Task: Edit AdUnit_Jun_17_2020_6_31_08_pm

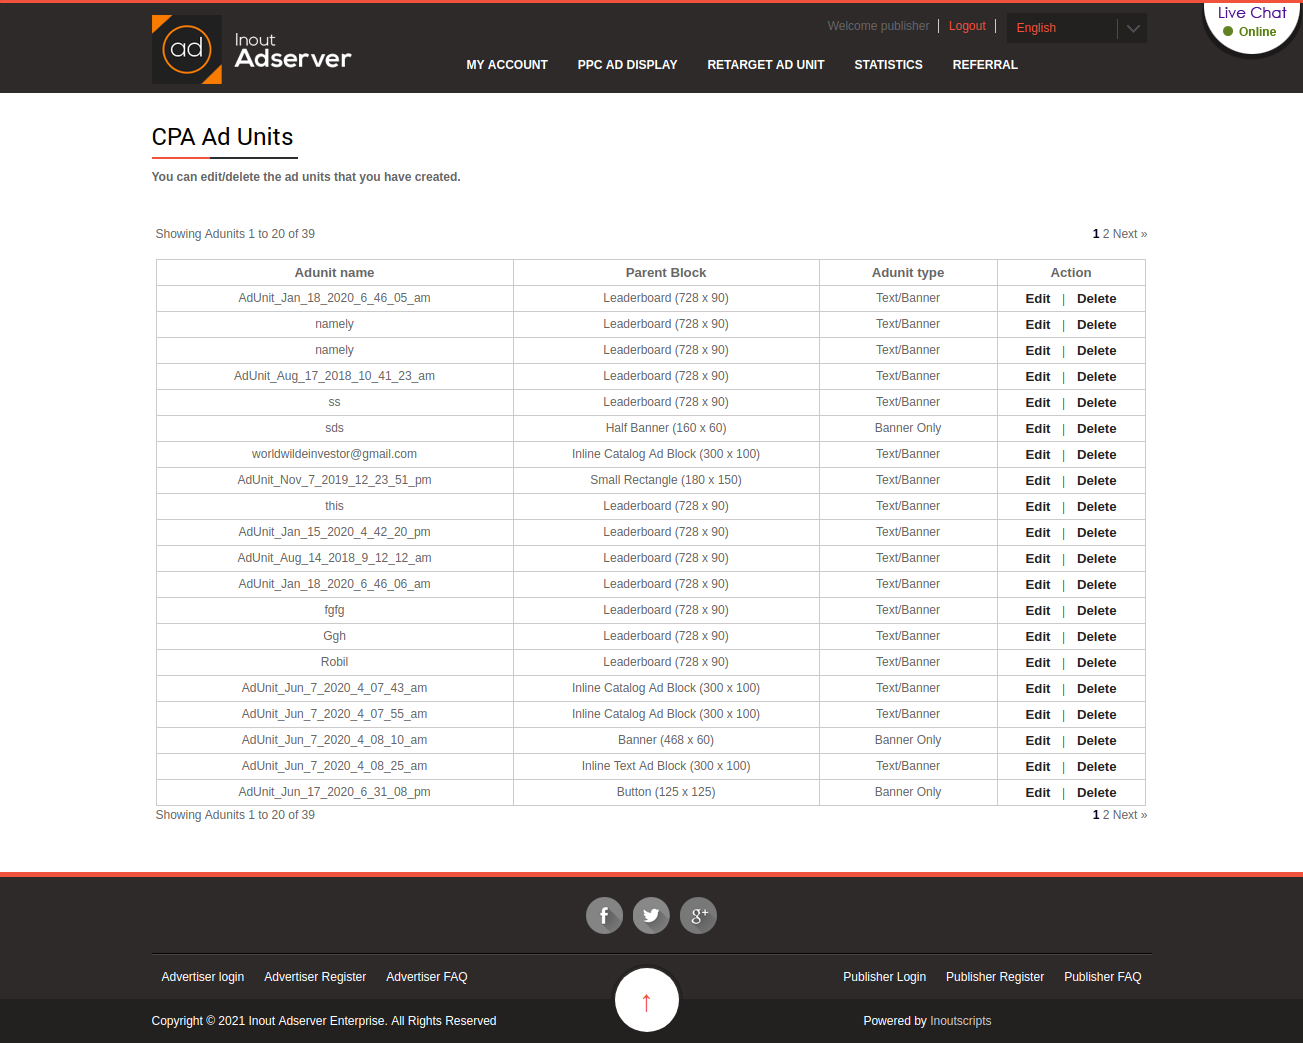Action: (1038, 793)
